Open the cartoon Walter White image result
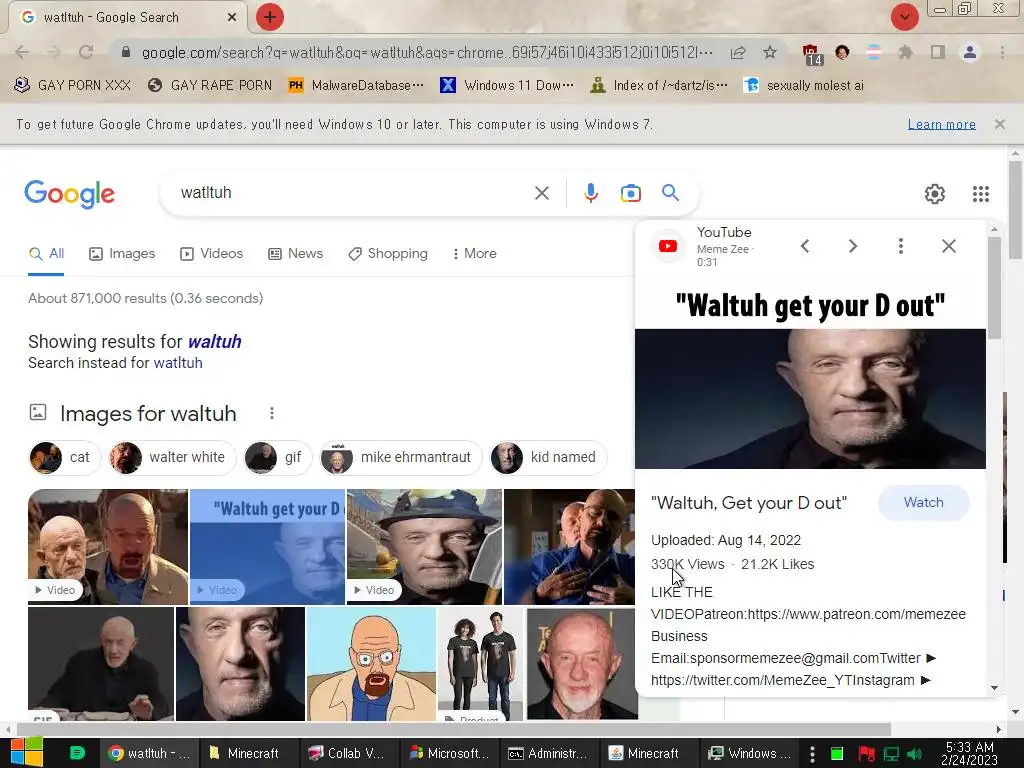Image resolution: width=1024 pixels, height=768 pixels. (x=371, y=664)
